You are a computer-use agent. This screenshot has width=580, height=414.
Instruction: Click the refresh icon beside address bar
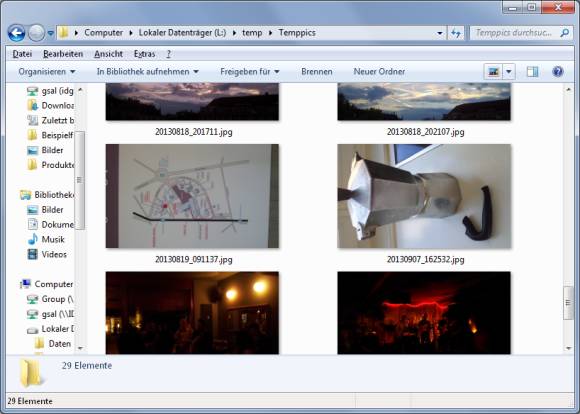pos(456,33)
